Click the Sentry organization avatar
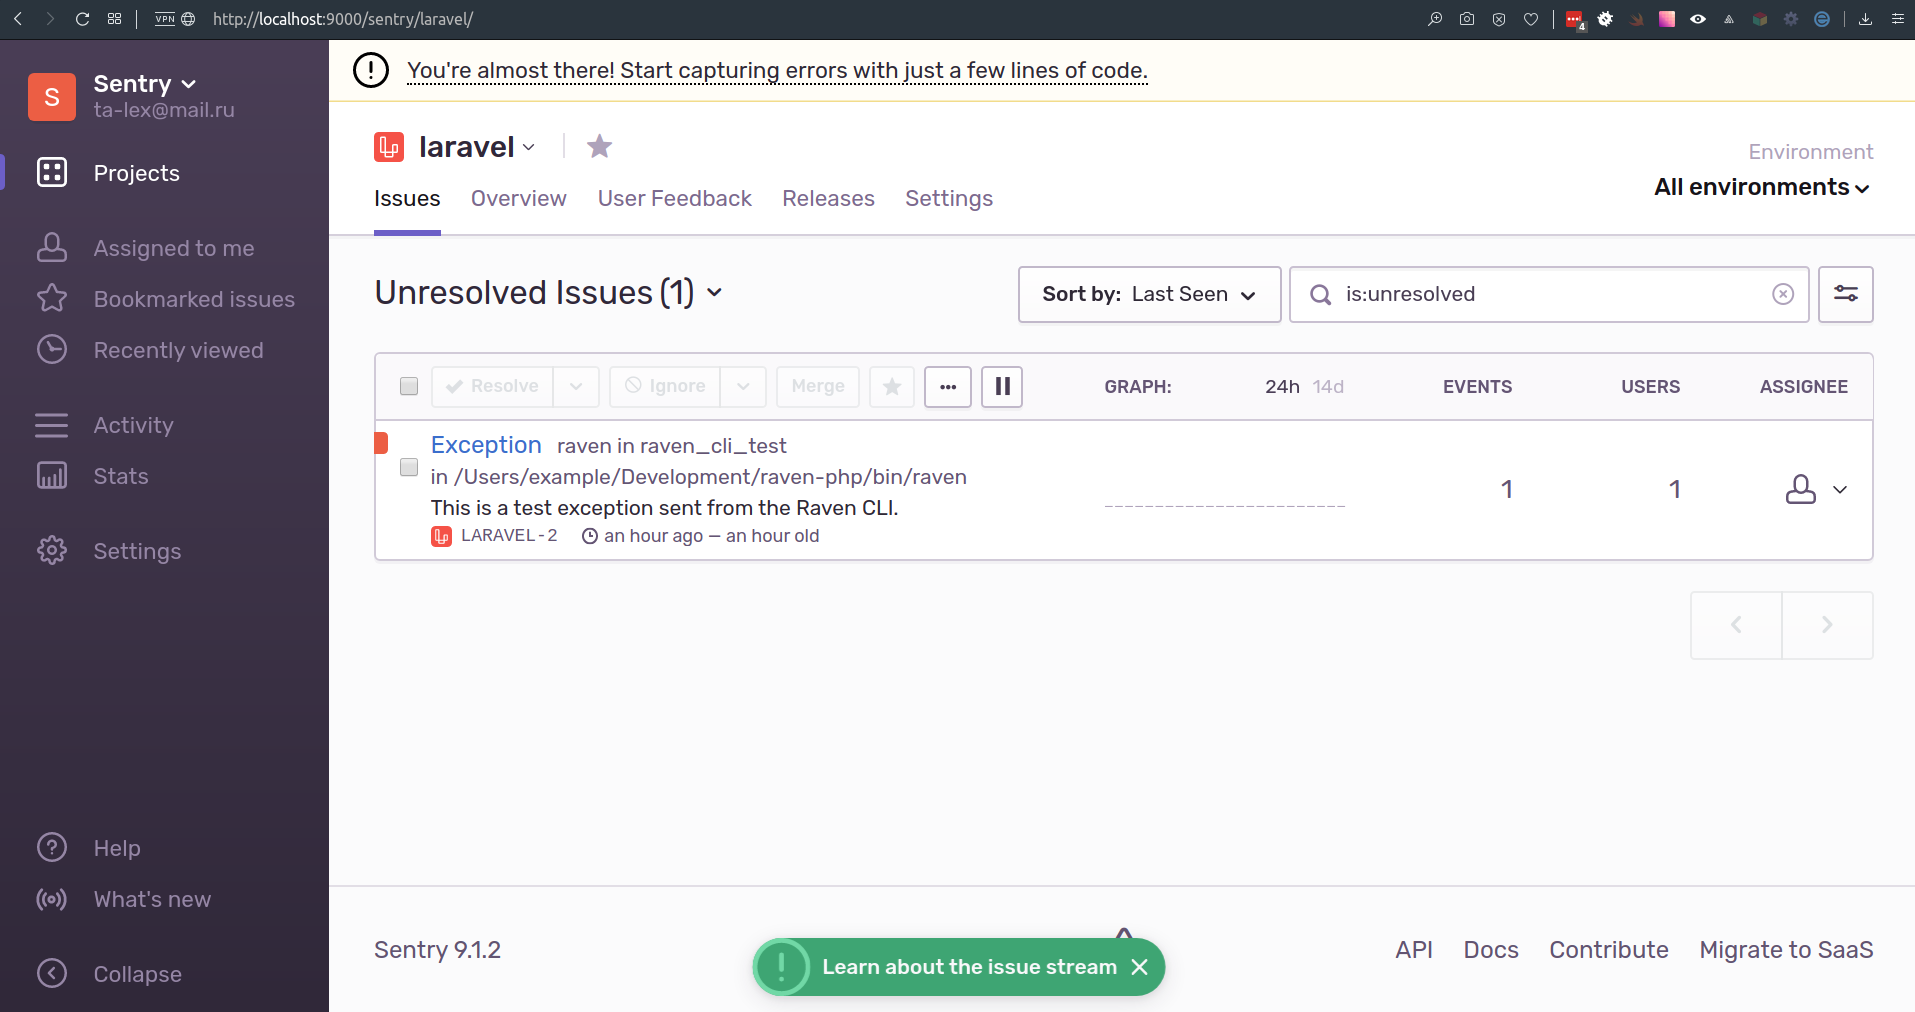The image size is (1915, 1012). [52, 97]
